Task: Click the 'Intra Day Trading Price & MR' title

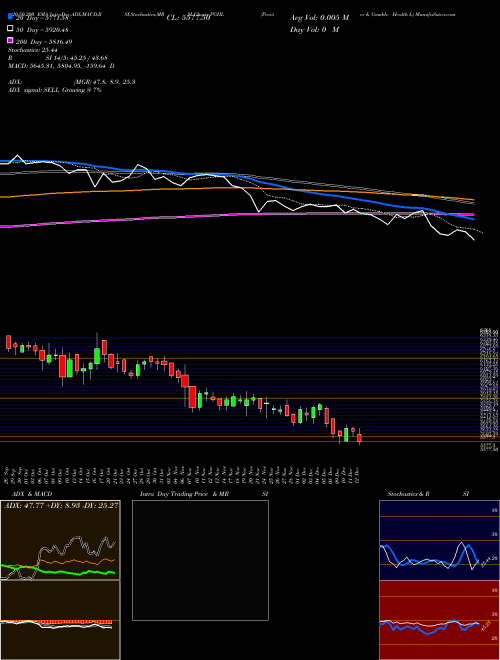Action: point(184,494)
